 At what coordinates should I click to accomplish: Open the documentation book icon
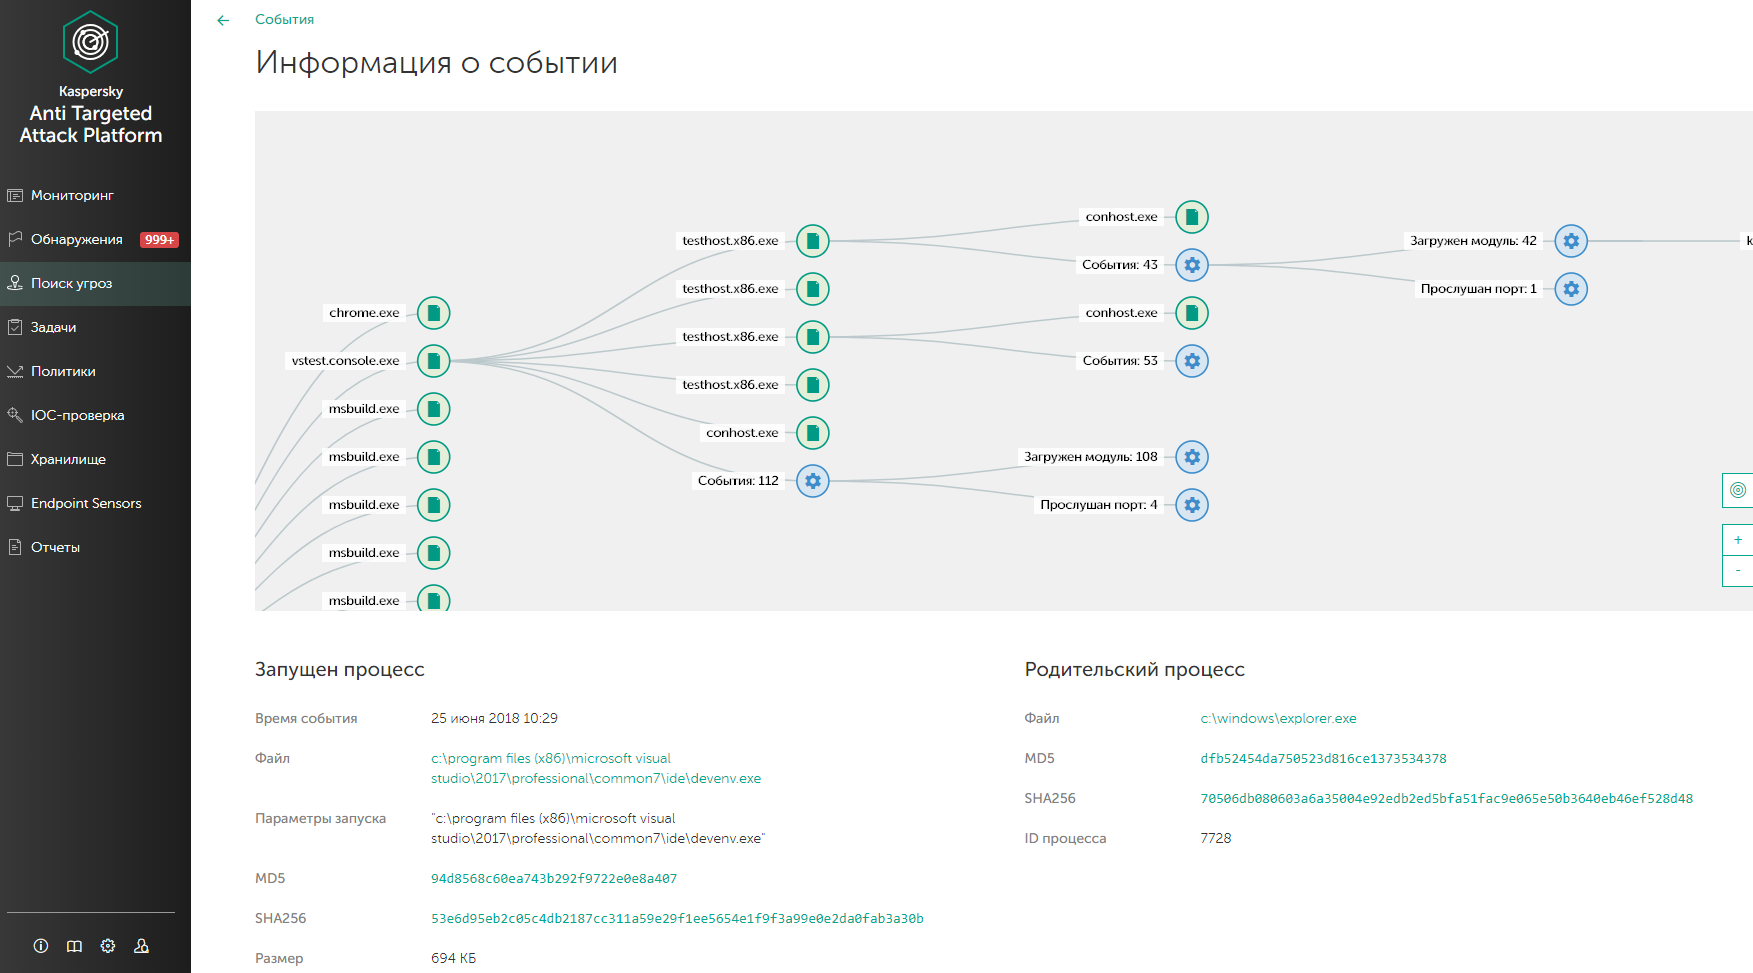[x=74, y=946]
